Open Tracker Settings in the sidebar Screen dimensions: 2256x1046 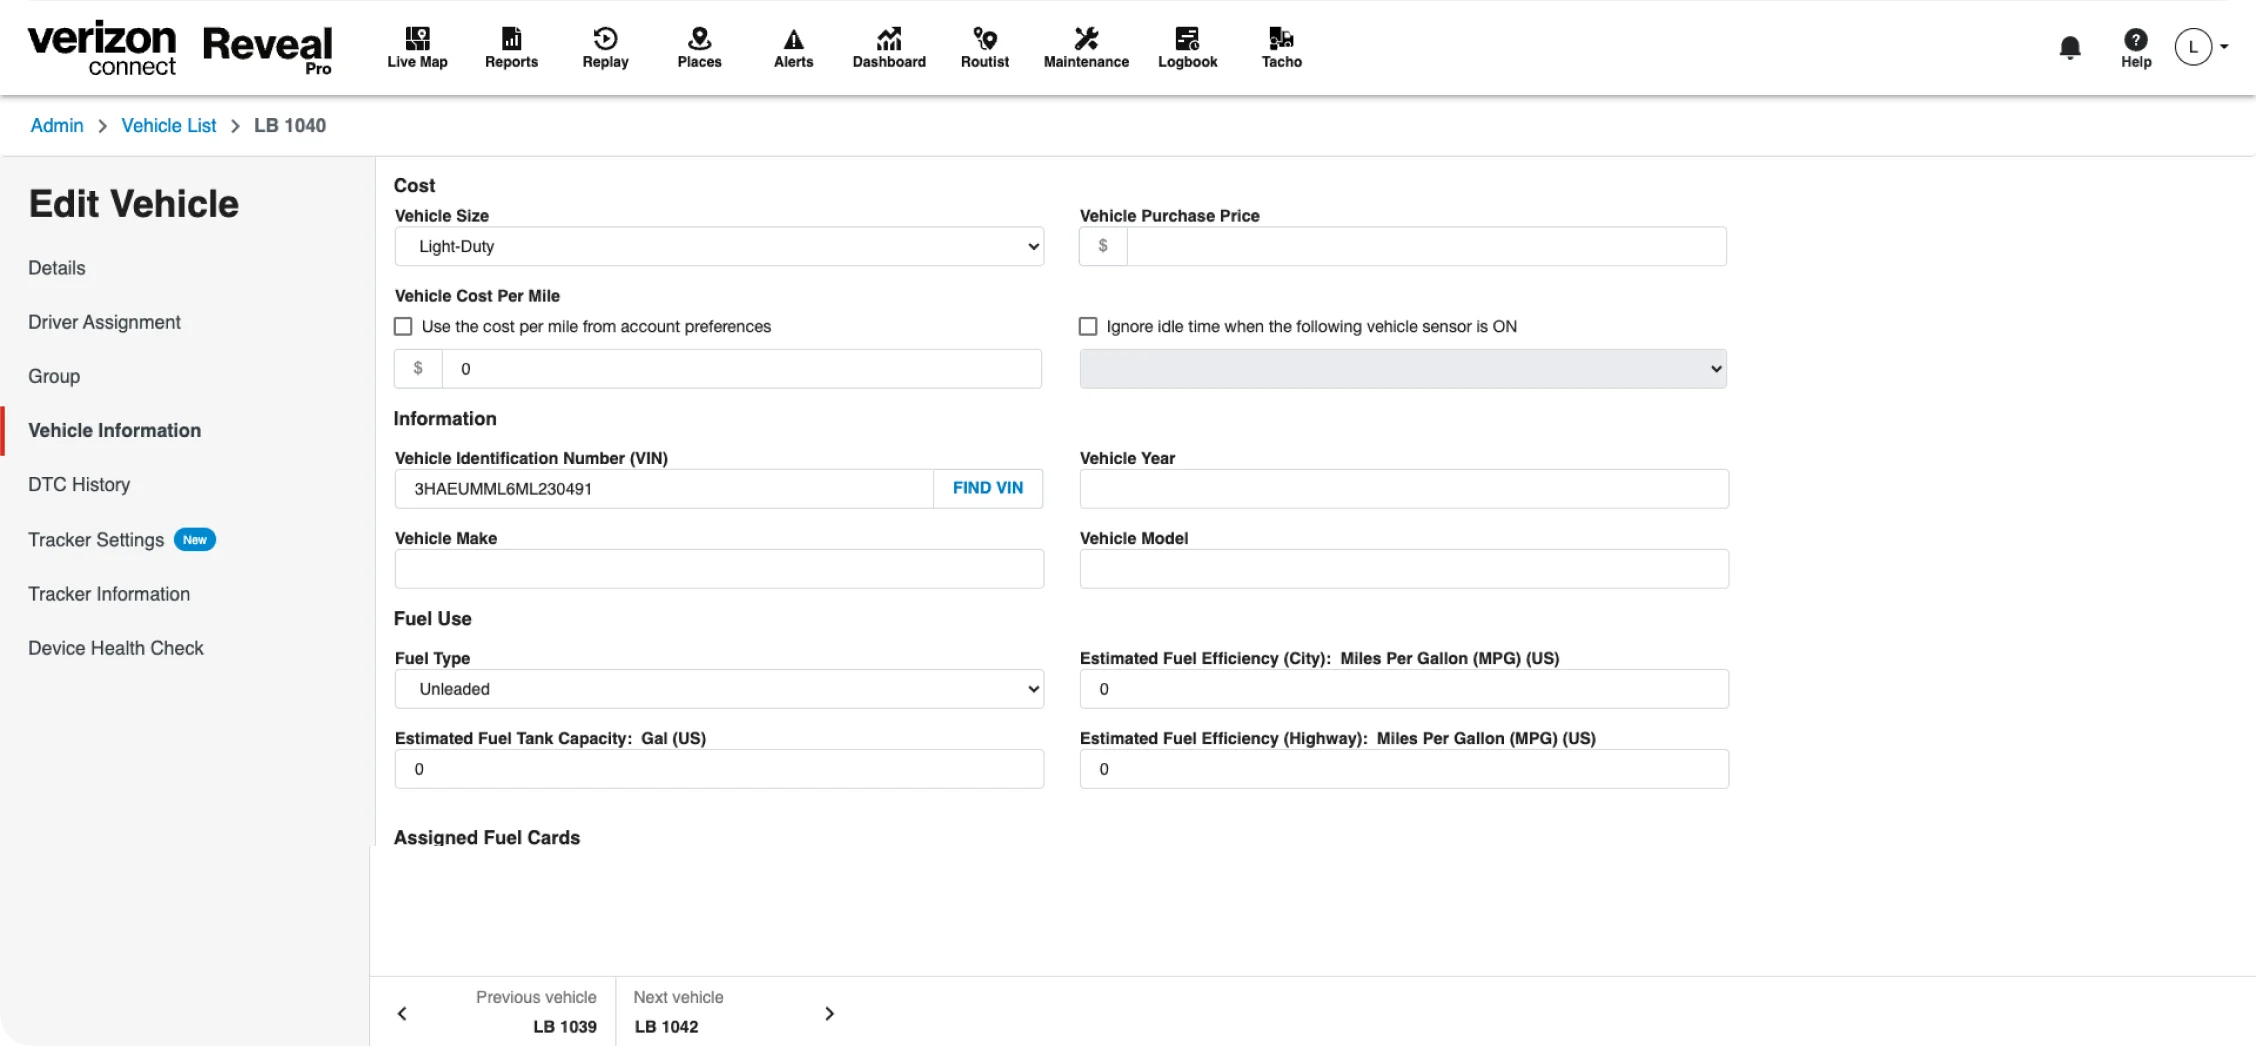[96, 540]
